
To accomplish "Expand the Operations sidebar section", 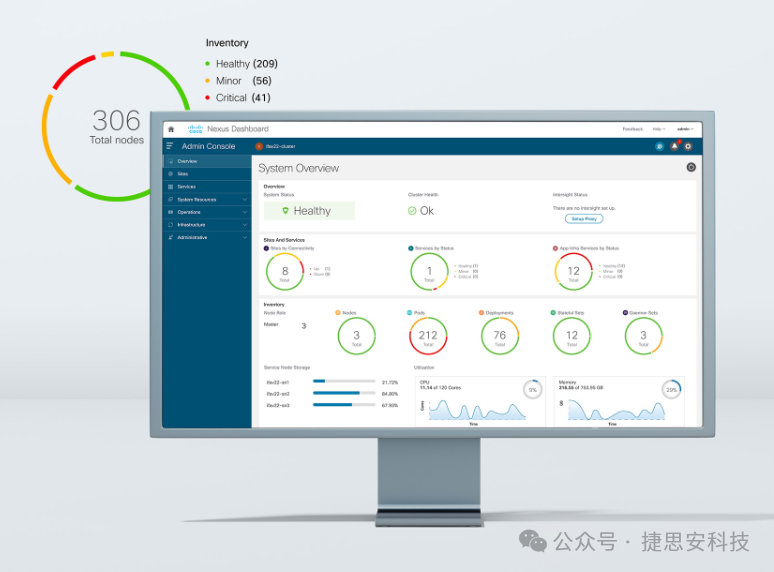I will 206,212.
